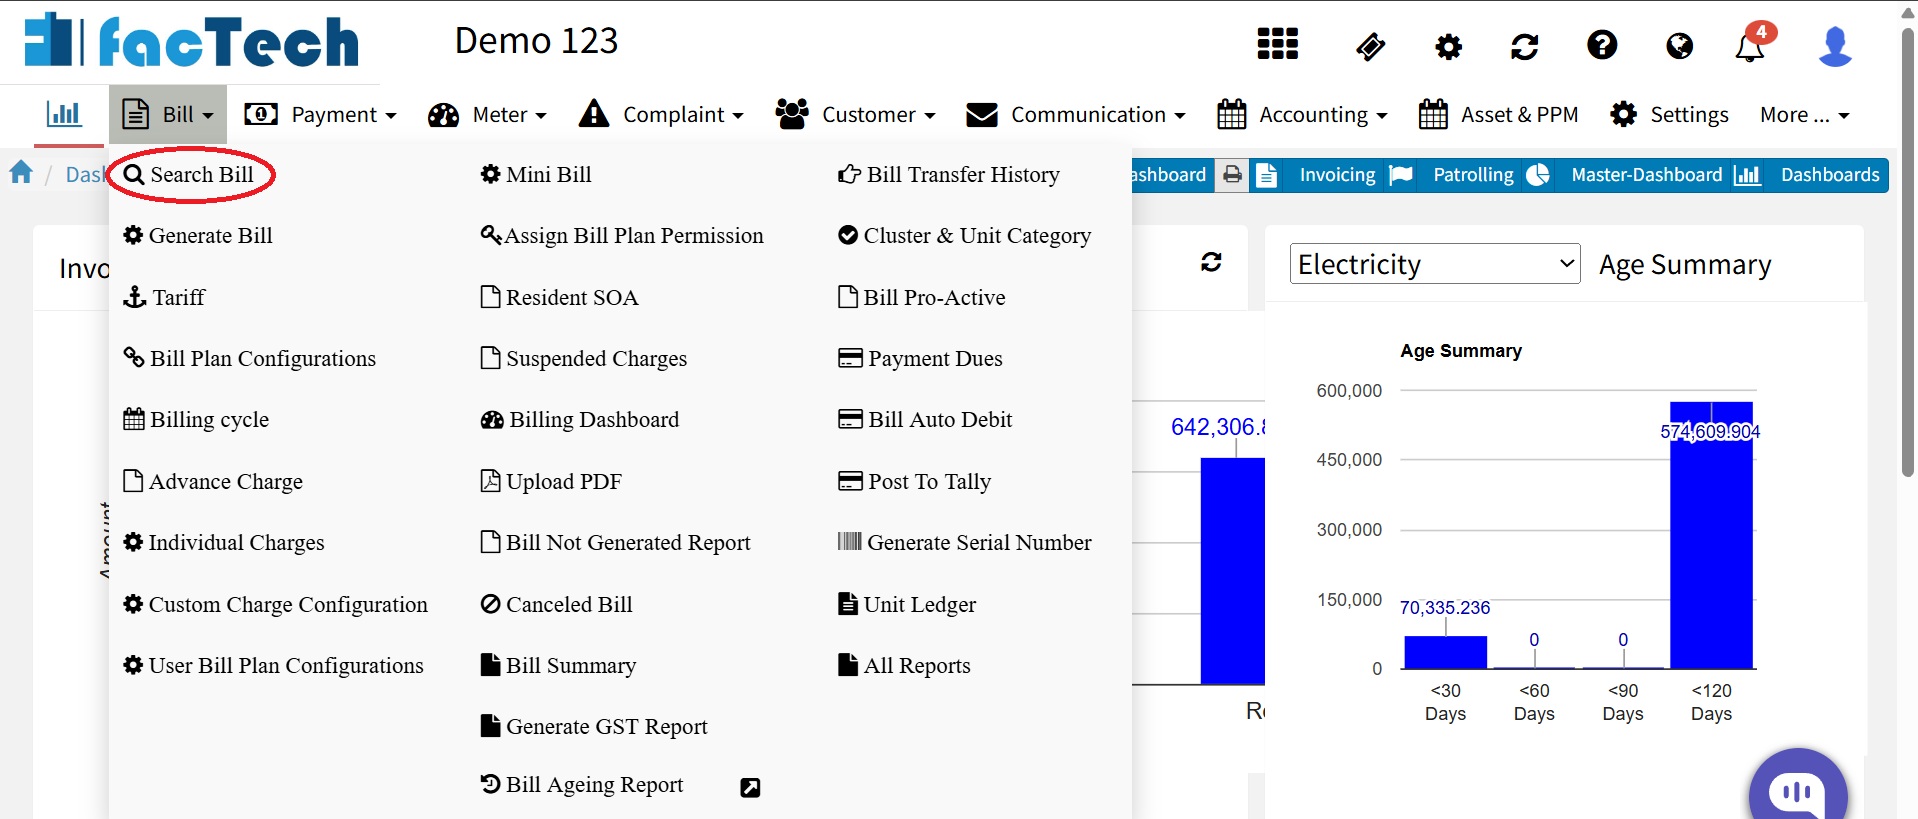Open the Patrolling link
The width and height of the screenshot is (1918, 819).
(x=1472, y=175)
